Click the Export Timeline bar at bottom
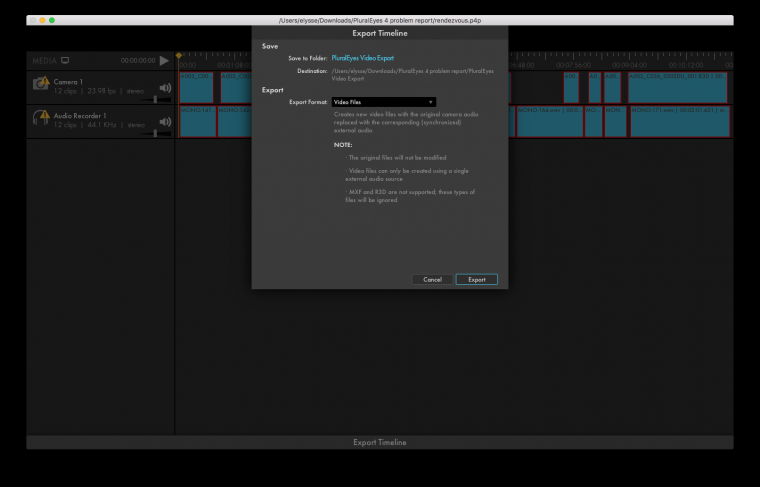The height and width of the screenshot is (487, 760). [x=380, y=442]
